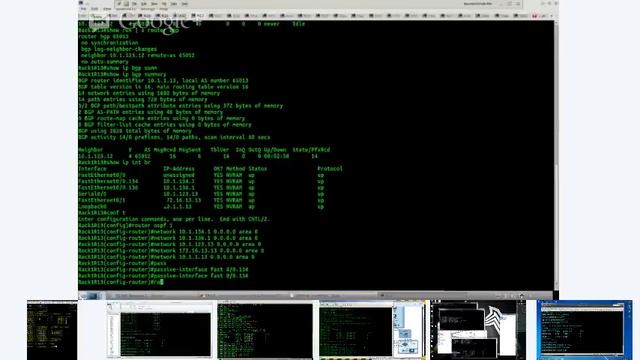Image resolution: width=640 pixels, height=360 pixels.
Task: Select the thumbnail with overlapping windows on a black-and-white wallpaper
Action: pyautogui.click(x=478, y=330)
